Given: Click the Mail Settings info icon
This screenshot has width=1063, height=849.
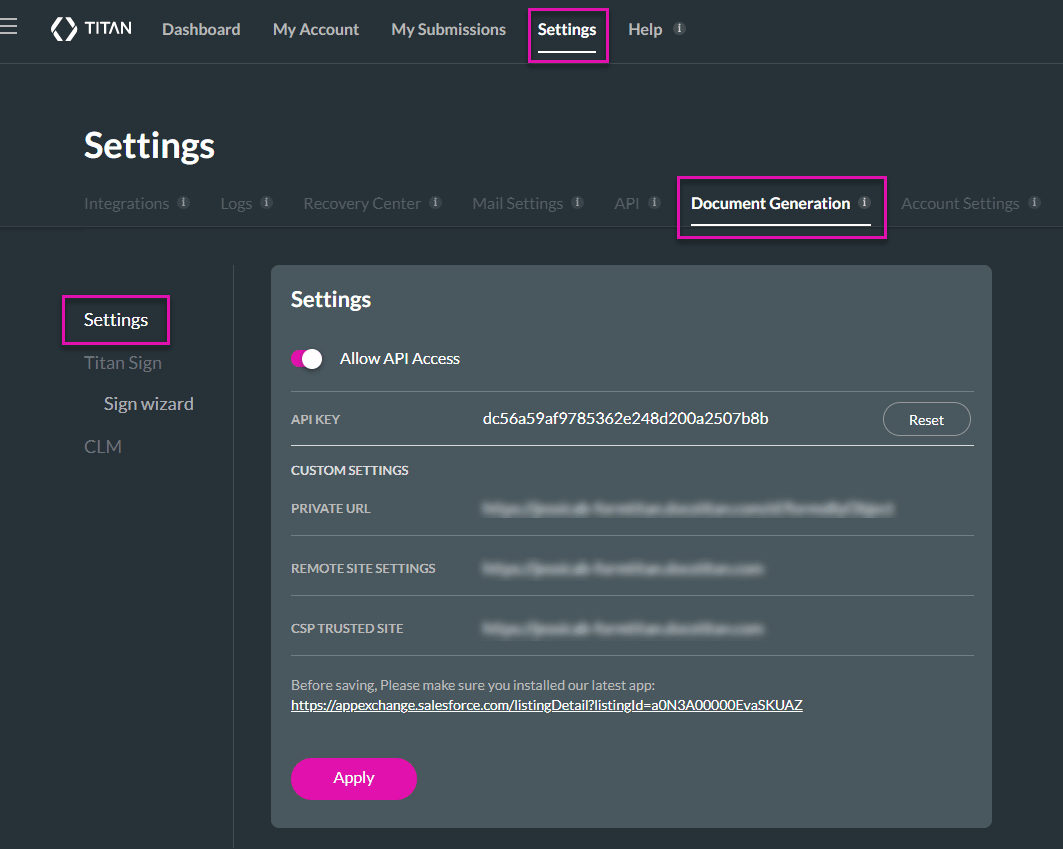Looking at the screenshot, I should 578,202.
